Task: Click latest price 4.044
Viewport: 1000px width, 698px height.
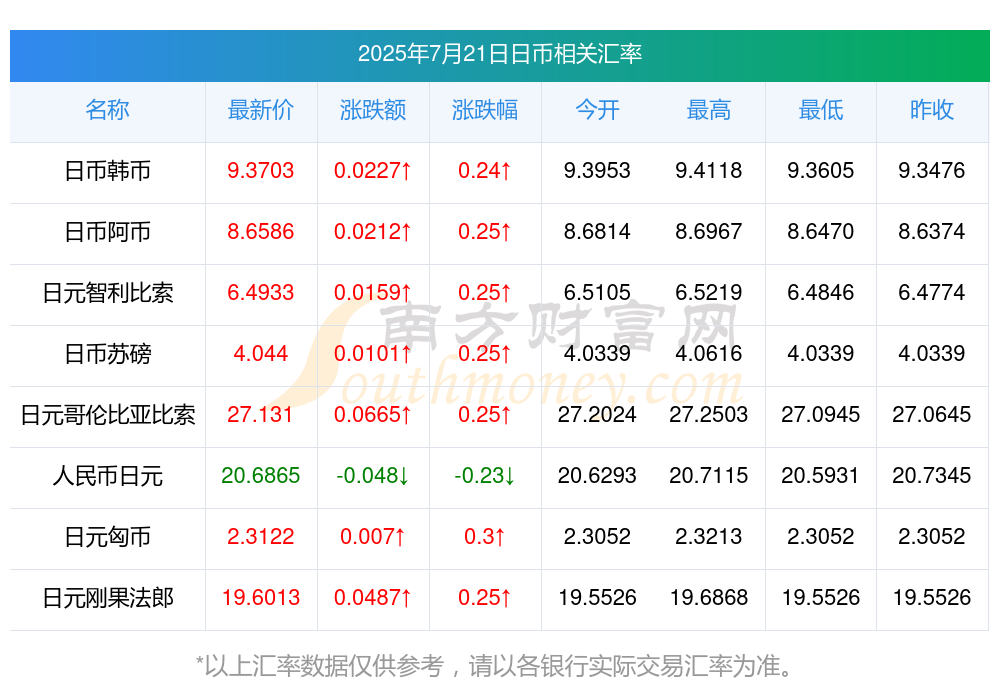Action: click(x=260, y=353)
